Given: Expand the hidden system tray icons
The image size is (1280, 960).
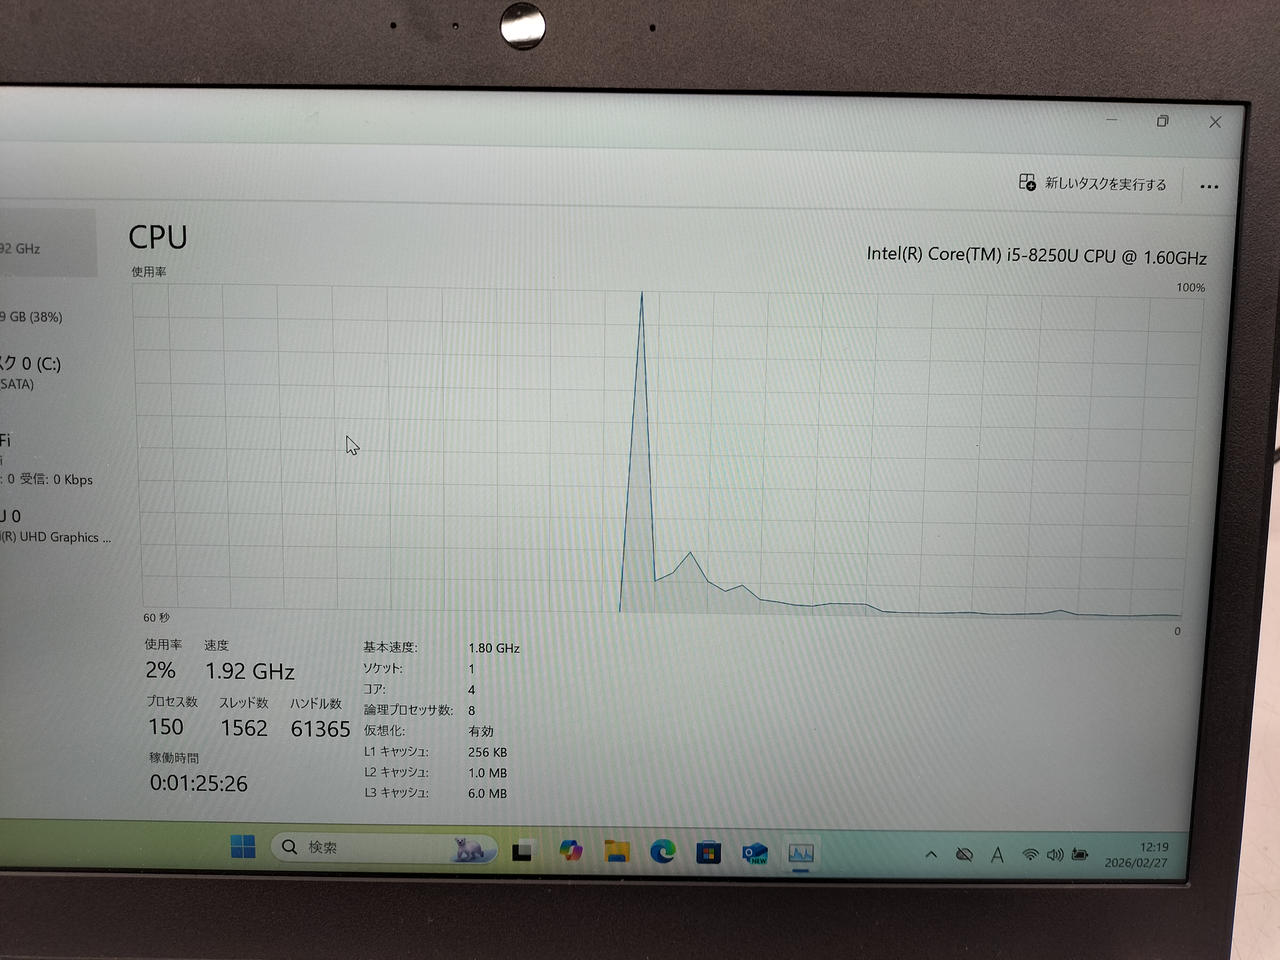Looking at the screenshot, I should coord(931,855).
